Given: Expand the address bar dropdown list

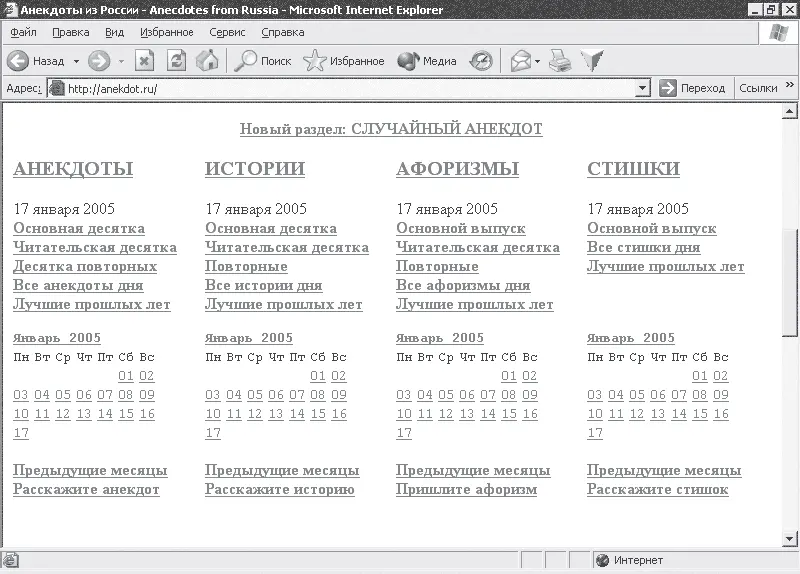Looking at the screenshot, I should pos(643,88).
